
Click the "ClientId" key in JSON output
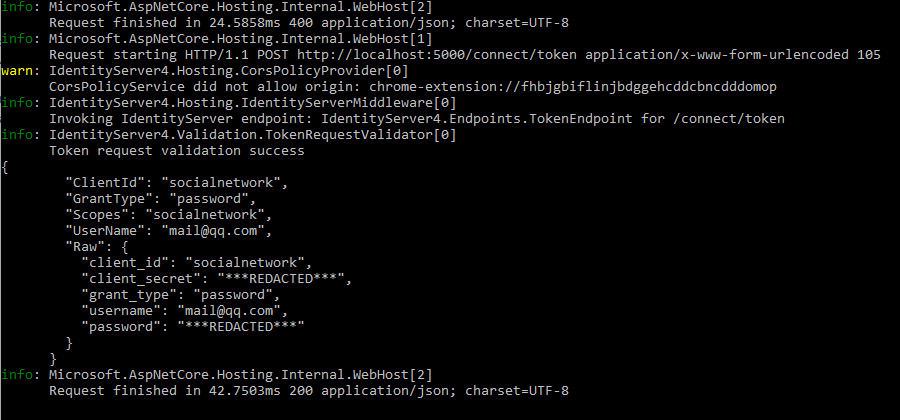click(x=104, y=183)
